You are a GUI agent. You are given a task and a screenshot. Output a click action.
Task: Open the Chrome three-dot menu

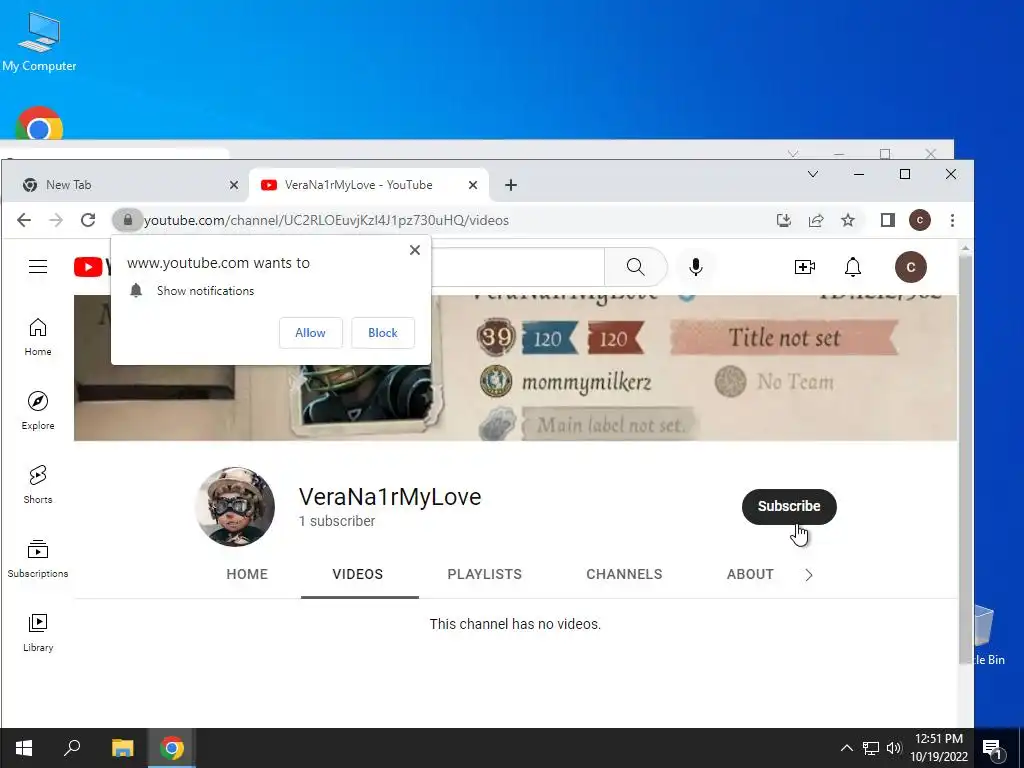952,220
